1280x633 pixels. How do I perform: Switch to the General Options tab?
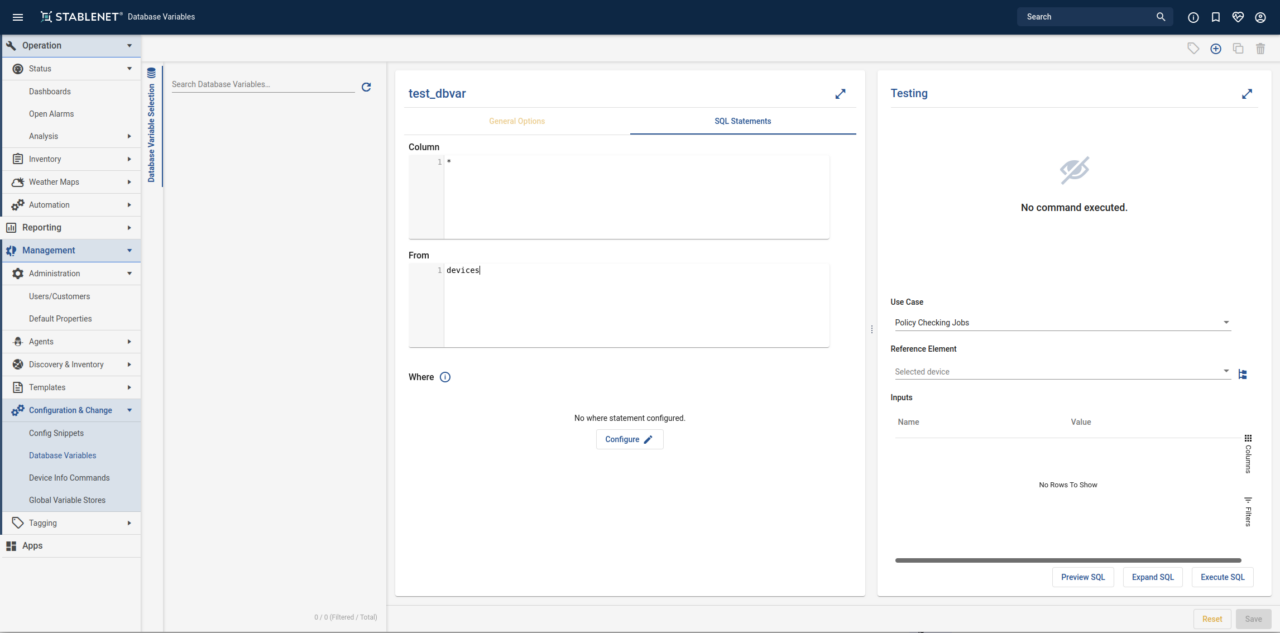point(517,121)
